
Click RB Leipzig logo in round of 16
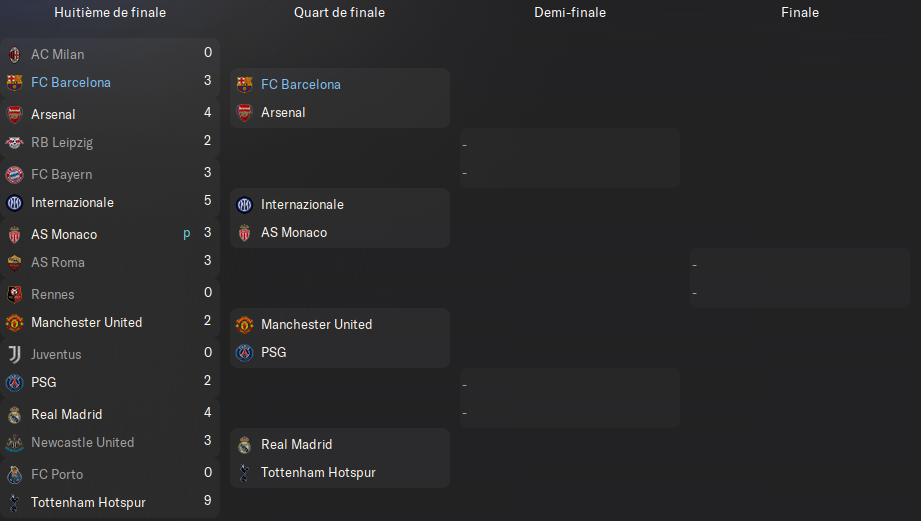coord(15,143)
